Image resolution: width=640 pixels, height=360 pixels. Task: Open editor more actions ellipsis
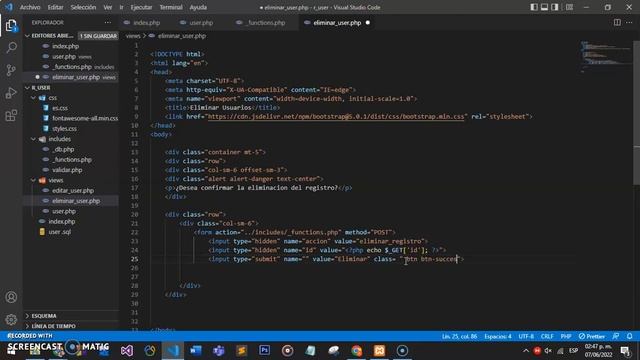point(629,22)
